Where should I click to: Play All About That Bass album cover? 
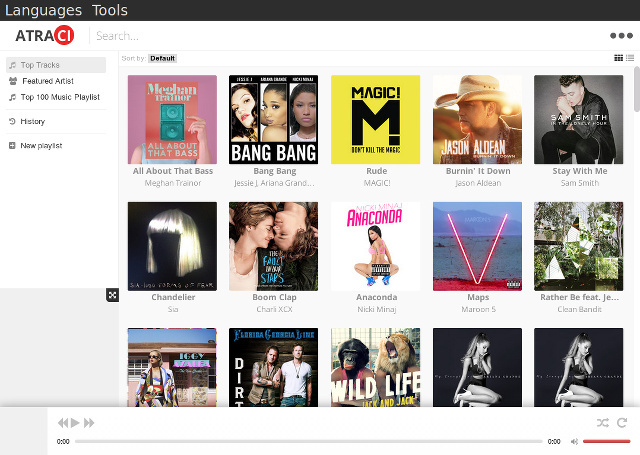172,120
